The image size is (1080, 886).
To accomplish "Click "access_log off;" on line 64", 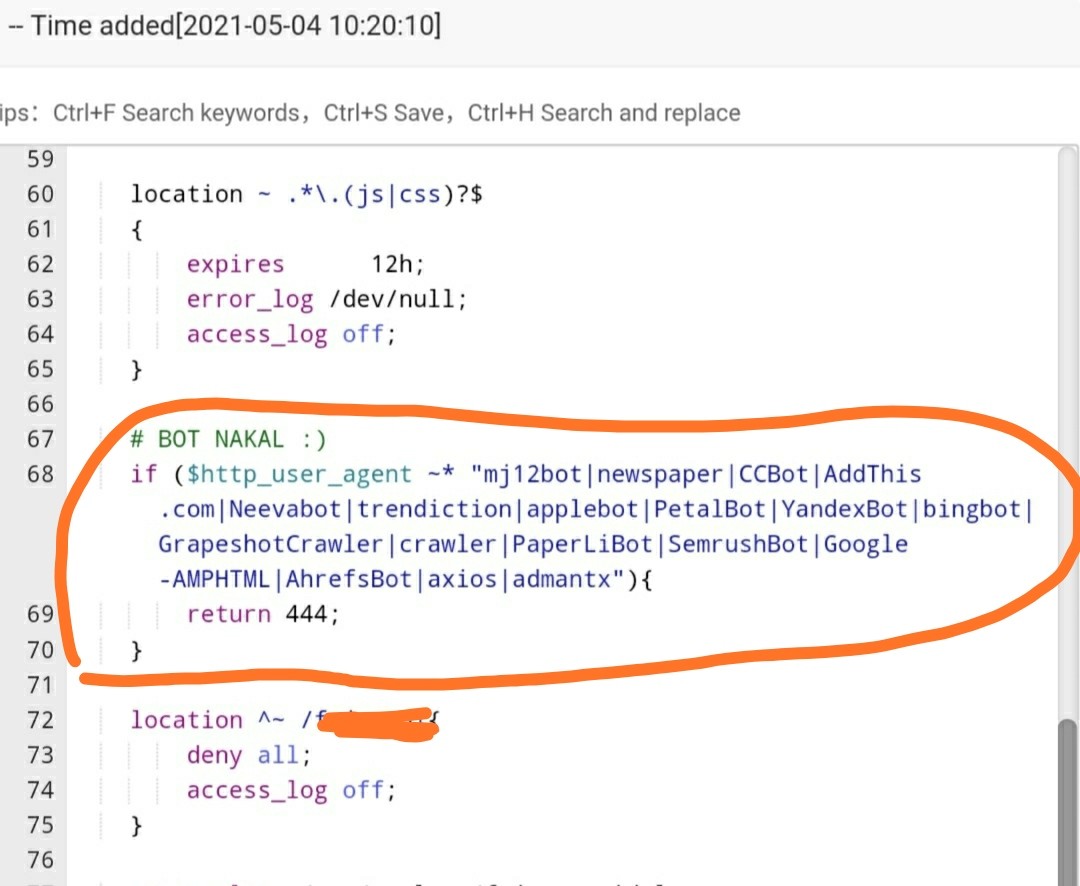I will (x=291, y=334).
